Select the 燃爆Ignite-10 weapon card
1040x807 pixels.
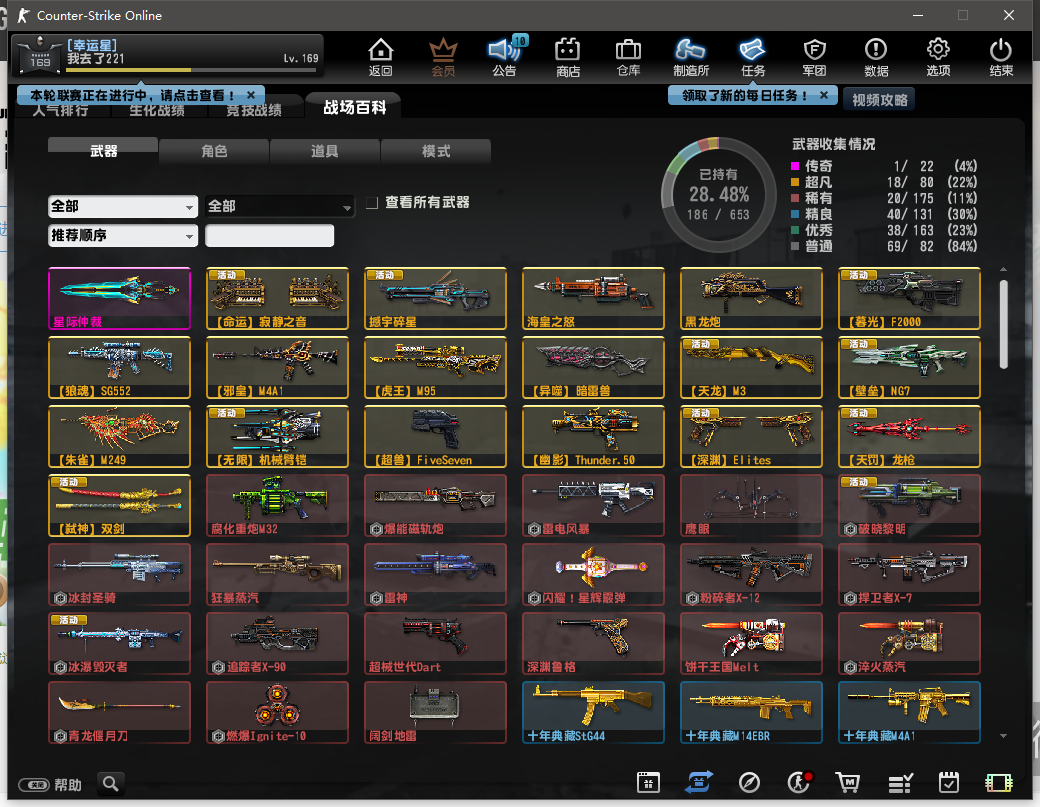click(x=277, y=712)
